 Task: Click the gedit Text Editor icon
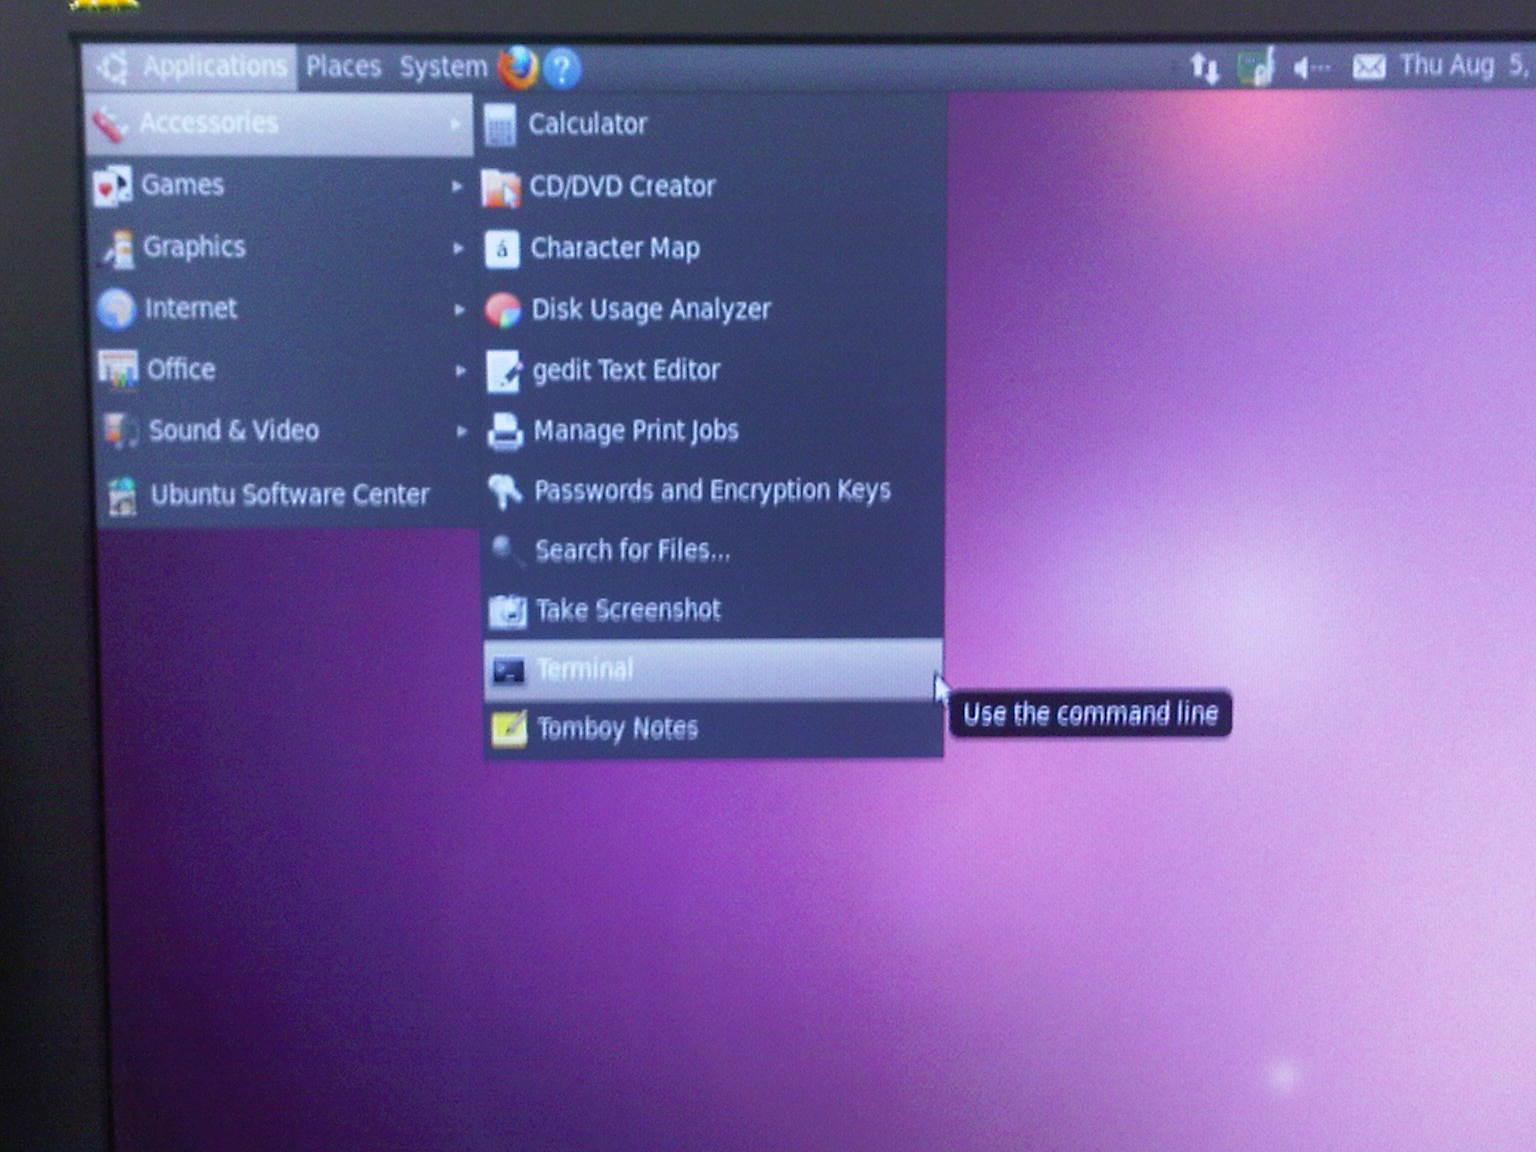[503, 371]
